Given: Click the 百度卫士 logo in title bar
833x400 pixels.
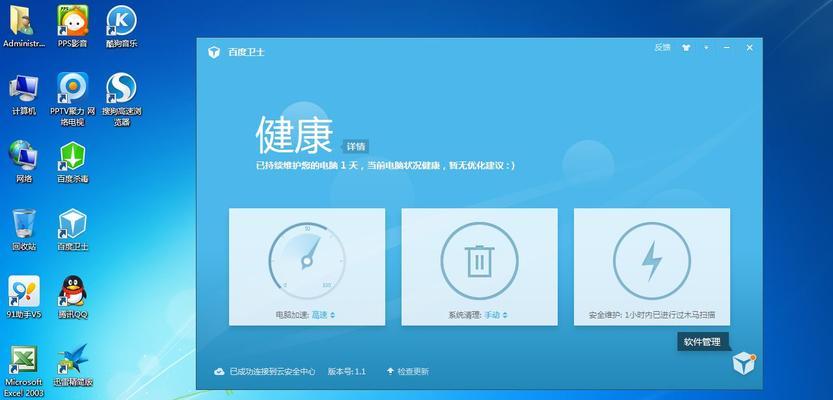Looking at the screenshot, I should click(x=214, y=52).
